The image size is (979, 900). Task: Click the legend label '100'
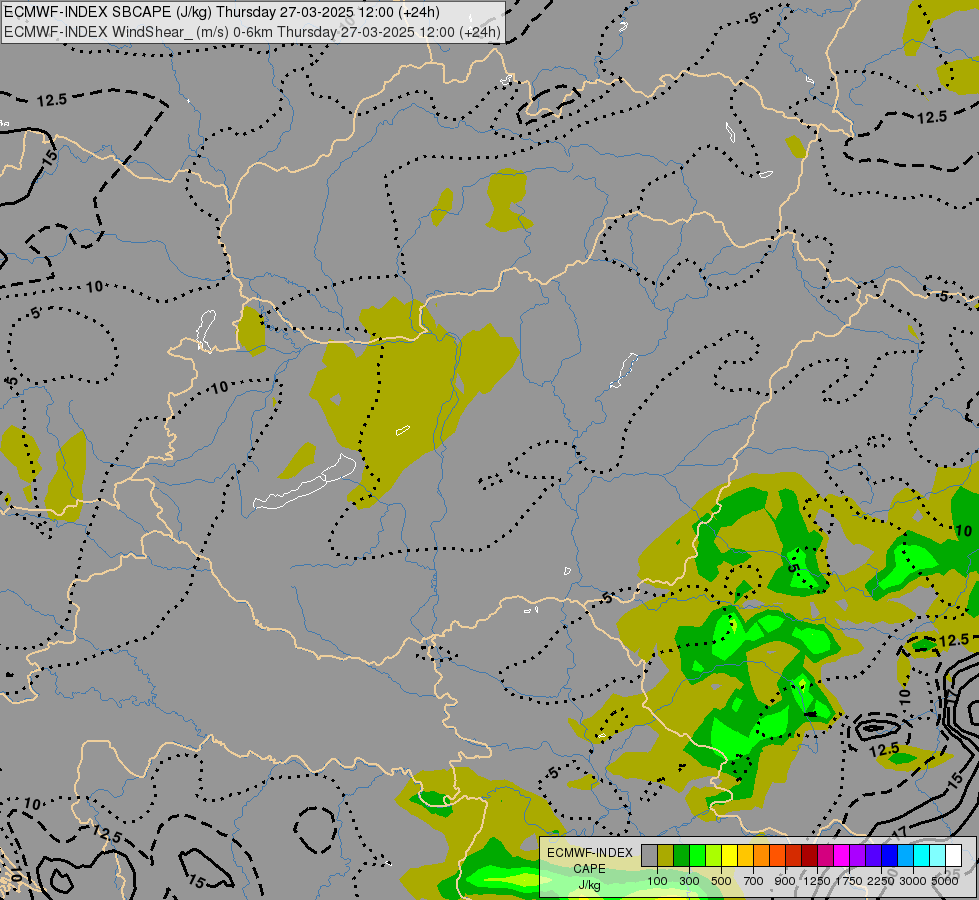(657, 881)
